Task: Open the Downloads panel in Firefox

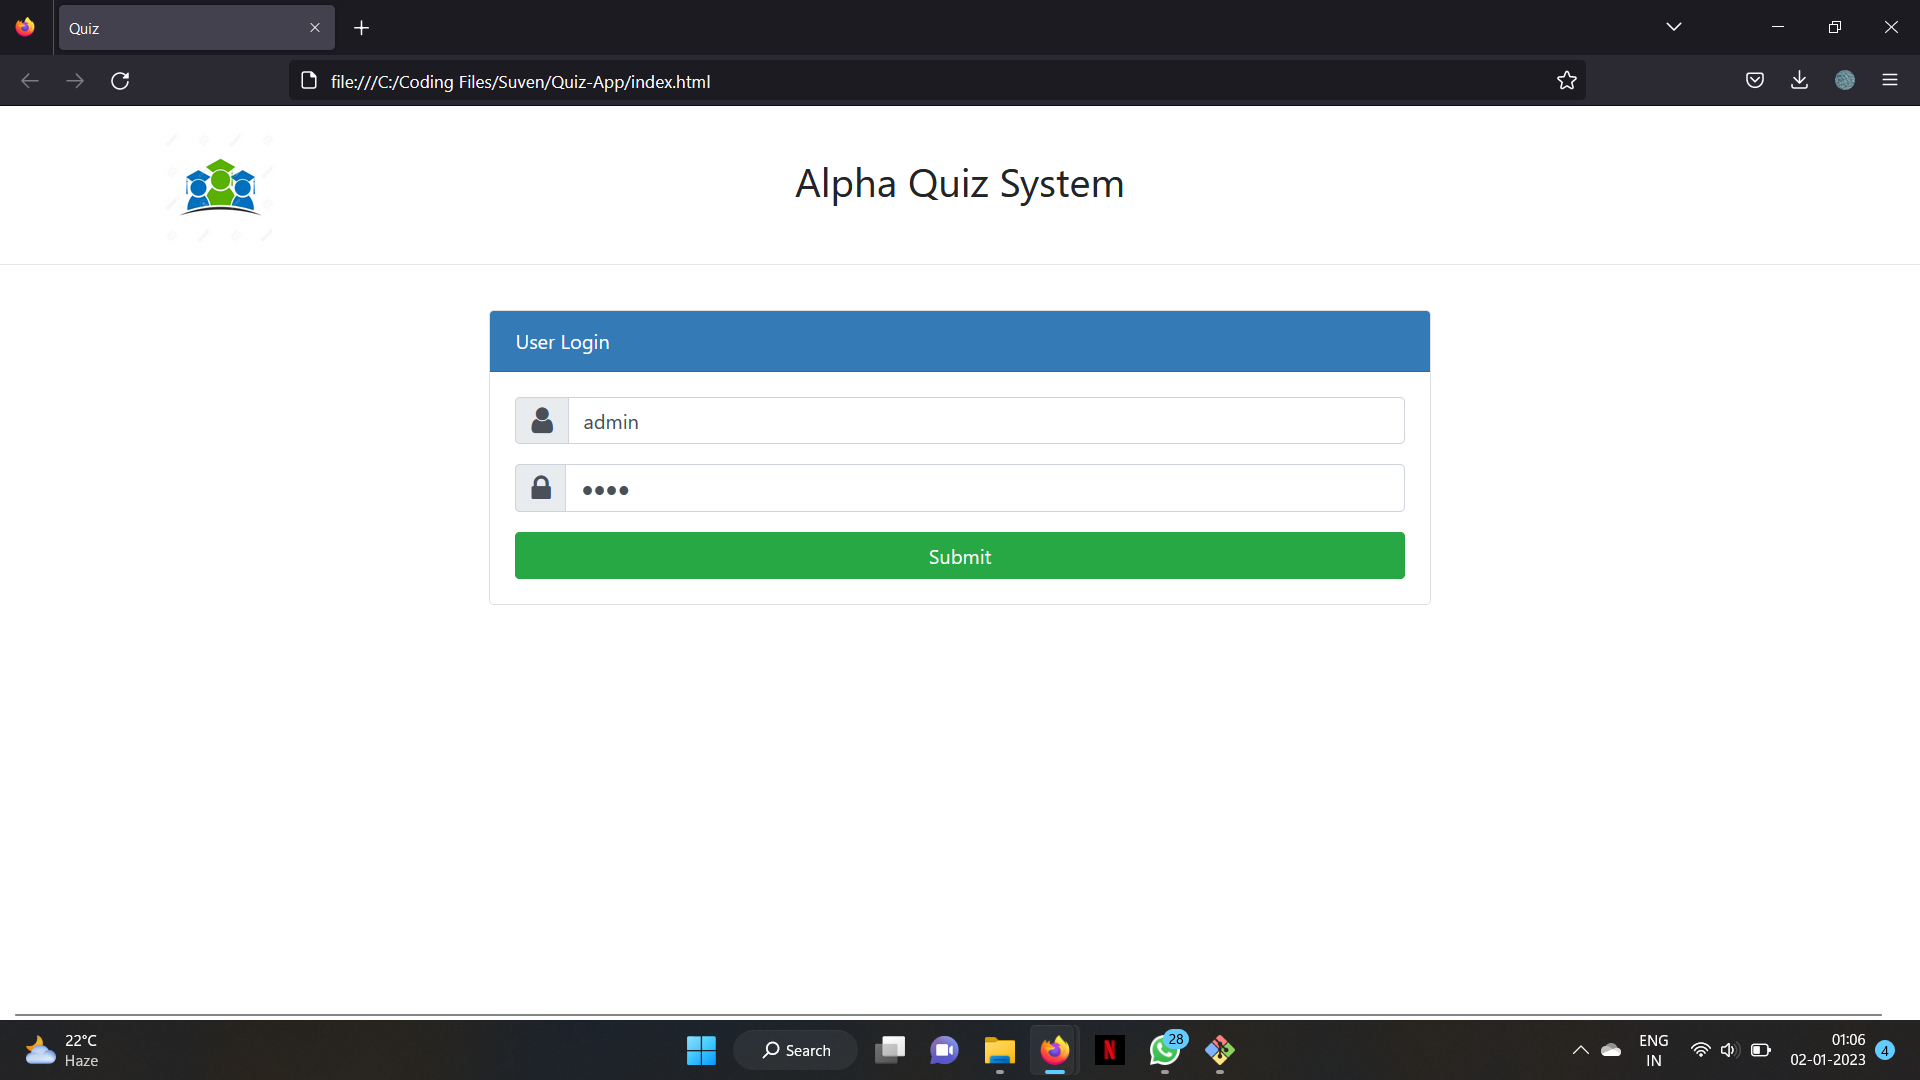Action: point(1799,80)
